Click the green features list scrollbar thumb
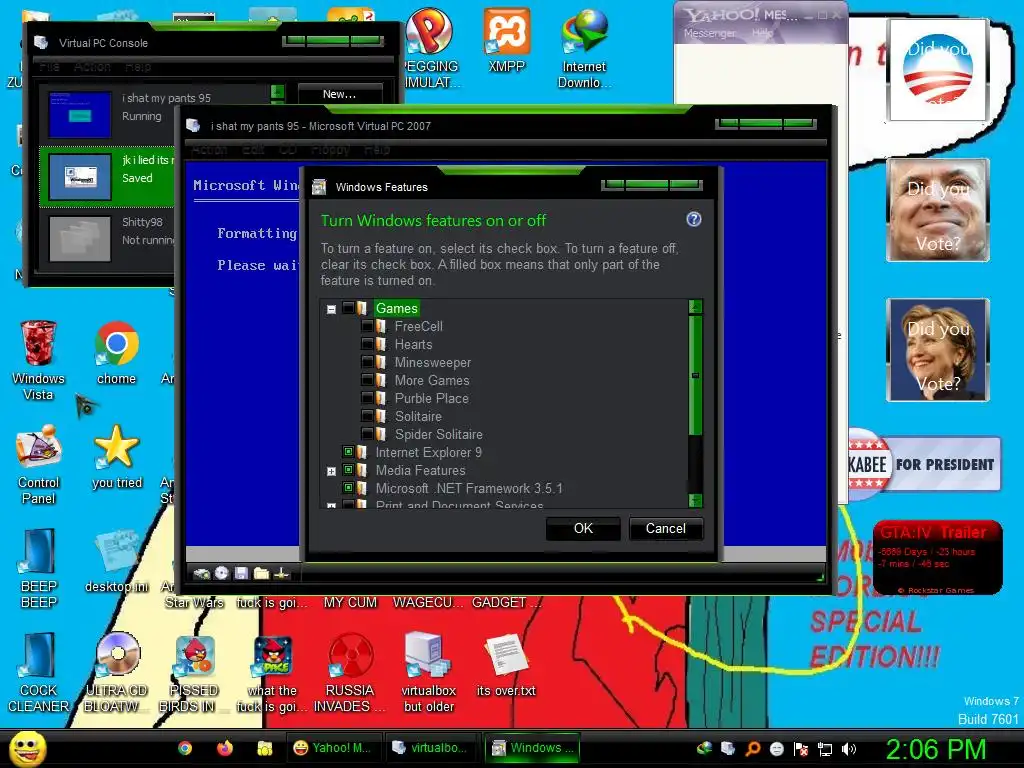The height and width of the screenshot is (768, 1024). pos(696,376)
